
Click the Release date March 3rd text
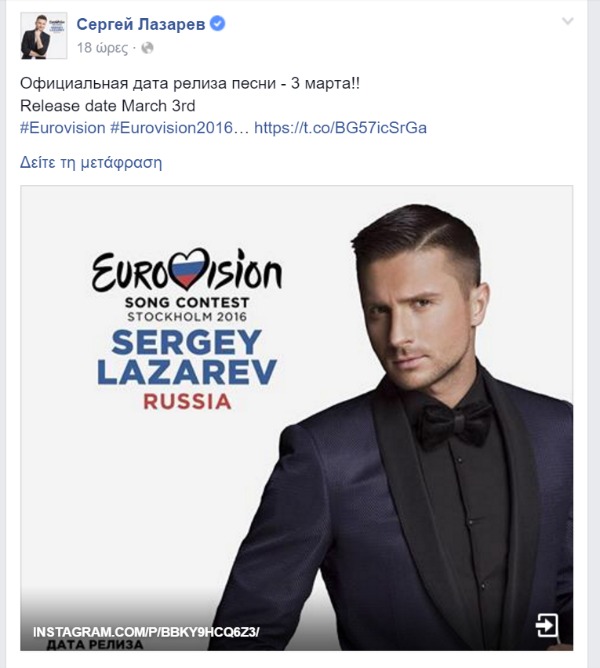[x=107, y=106]
